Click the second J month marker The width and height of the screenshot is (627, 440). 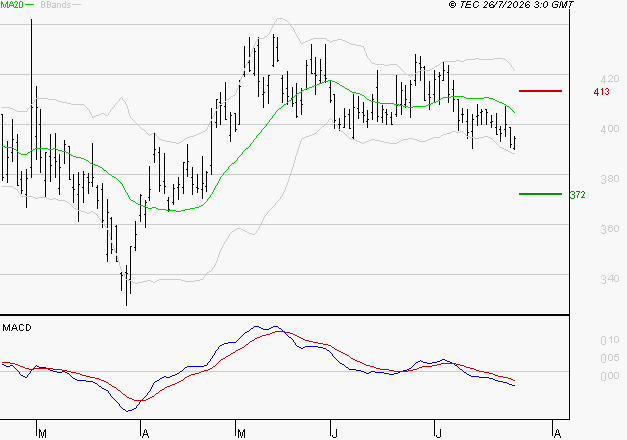click(439, 434)
